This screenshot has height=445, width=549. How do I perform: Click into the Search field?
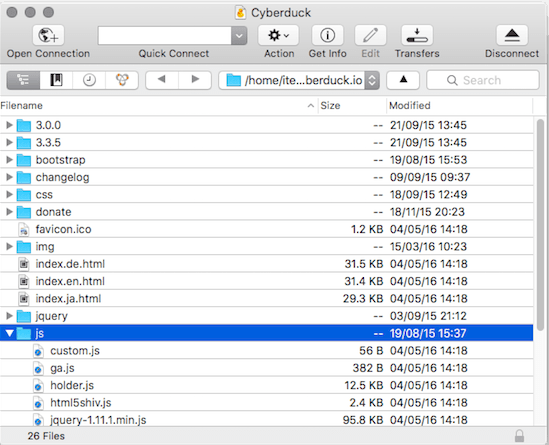pyautogui.click(x=482, y=80)
